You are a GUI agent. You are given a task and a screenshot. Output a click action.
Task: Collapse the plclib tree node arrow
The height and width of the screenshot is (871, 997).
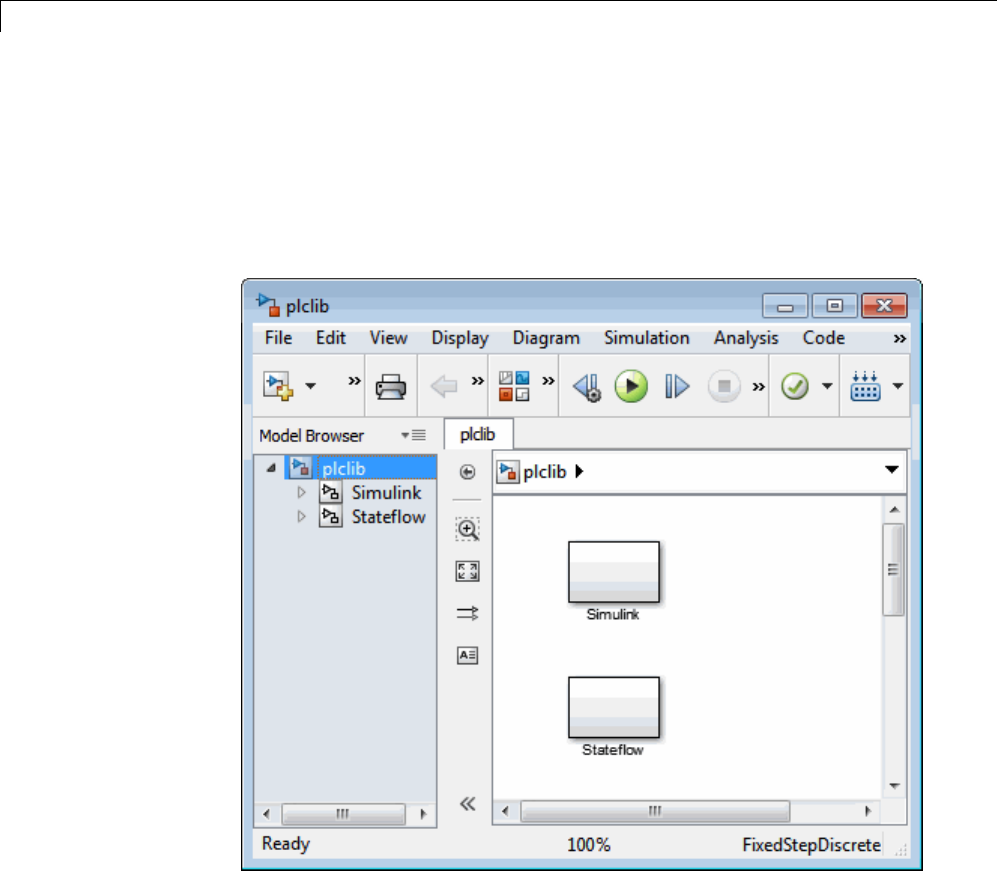272,469
